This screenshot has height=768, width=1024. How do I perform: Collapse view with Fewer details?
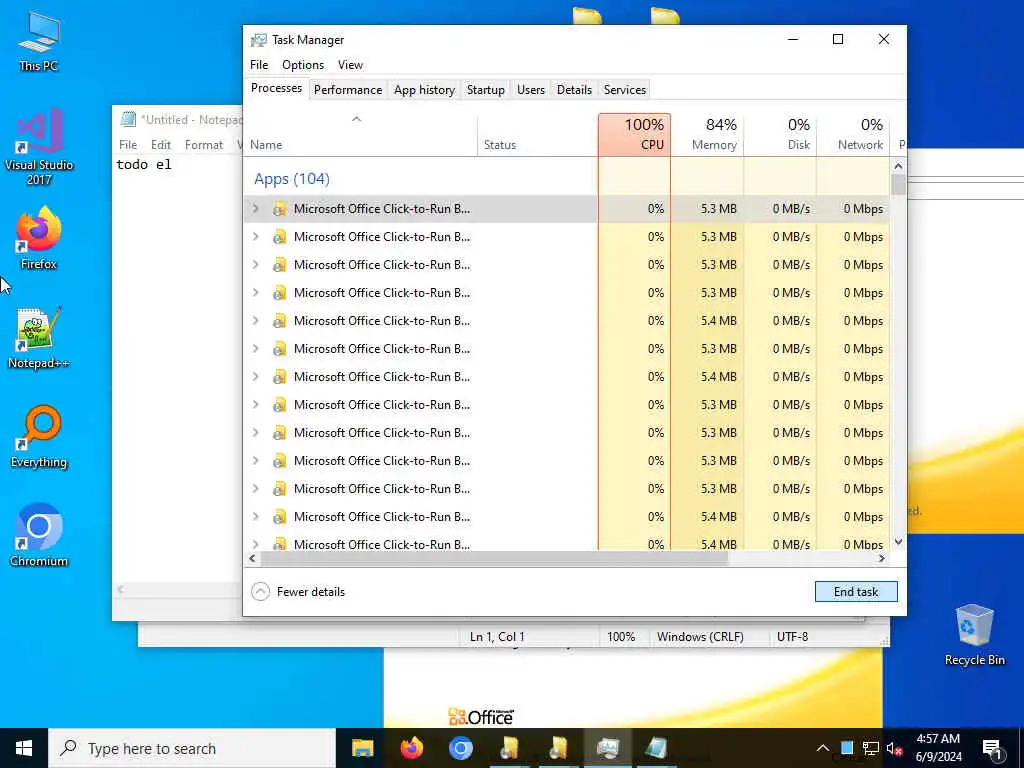(x=298, y=592)
